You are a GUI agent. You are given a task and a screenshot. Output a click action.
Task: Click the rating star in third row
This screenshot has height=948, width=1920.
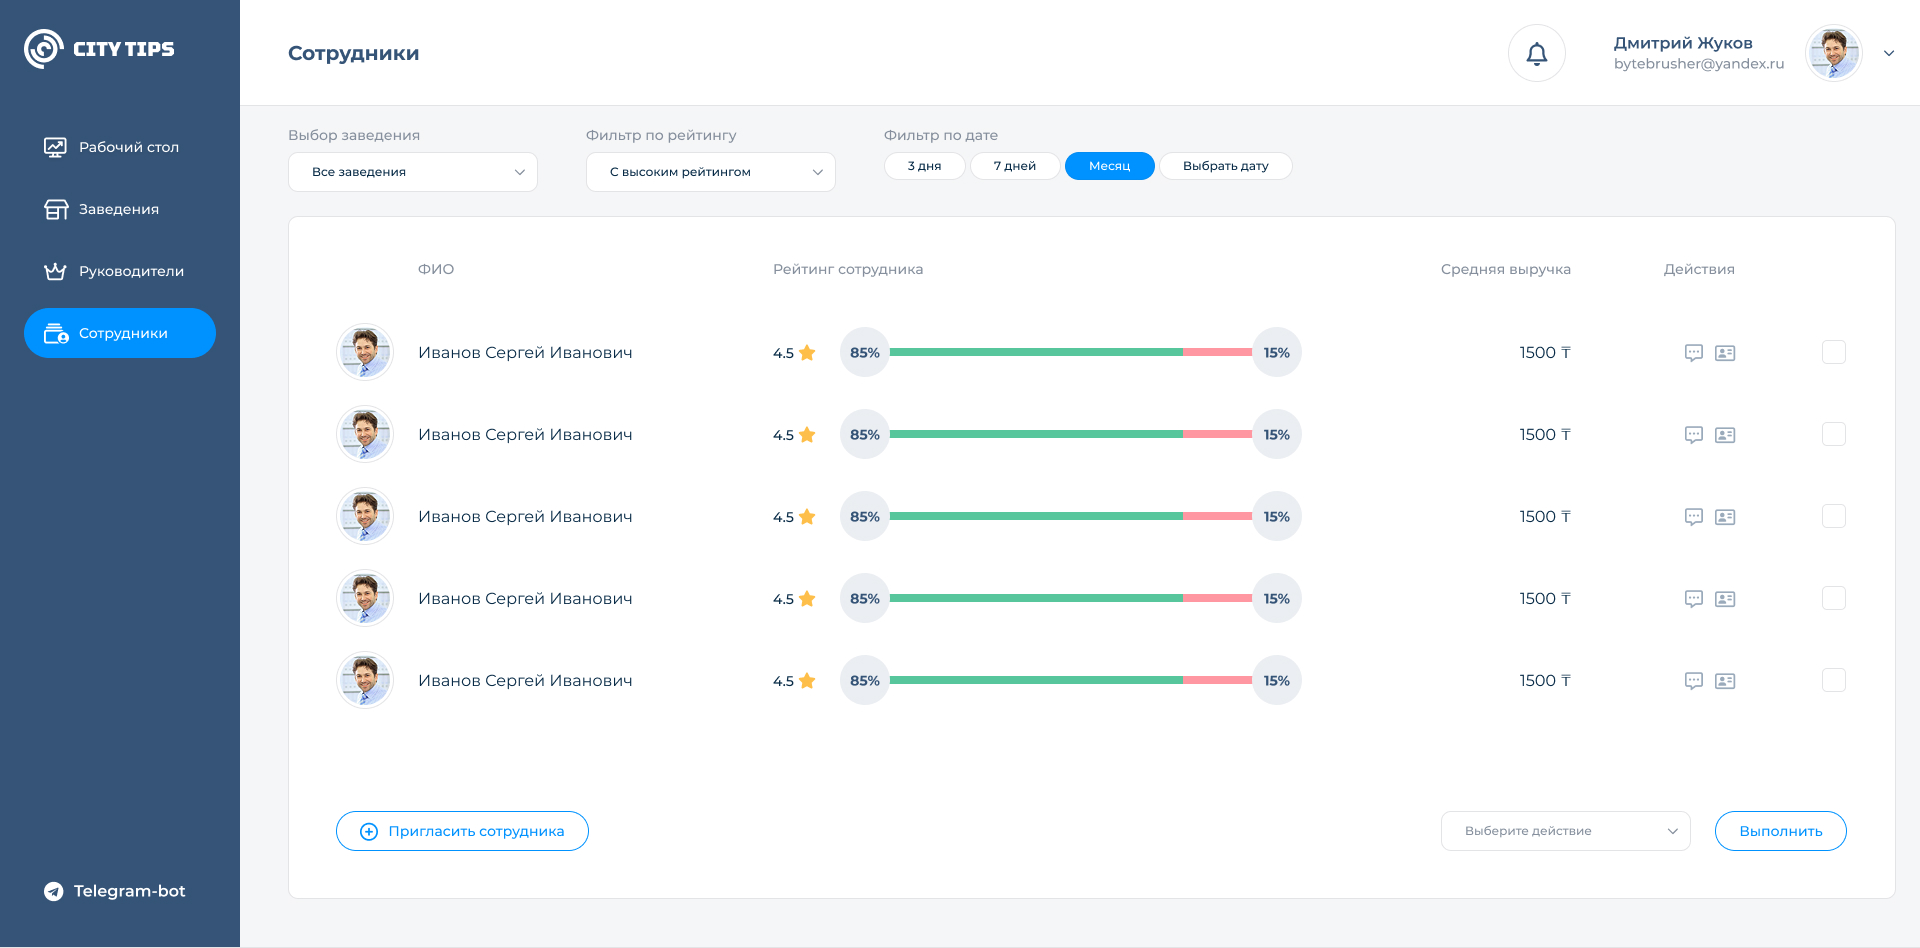tap(807, 516)
